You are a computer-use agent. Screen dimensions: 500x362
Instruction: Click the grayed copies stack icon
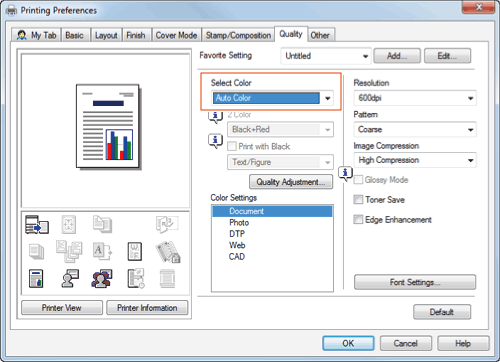click(36, 252)
